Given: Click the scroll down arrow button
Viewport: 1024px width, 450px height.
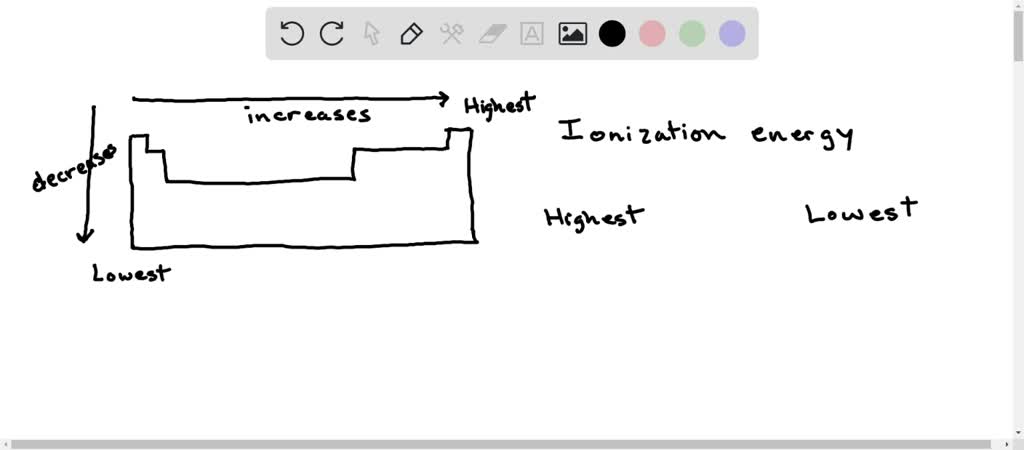Looking at the screenshot, I should pyautogui.click(x=1018, y=432).
